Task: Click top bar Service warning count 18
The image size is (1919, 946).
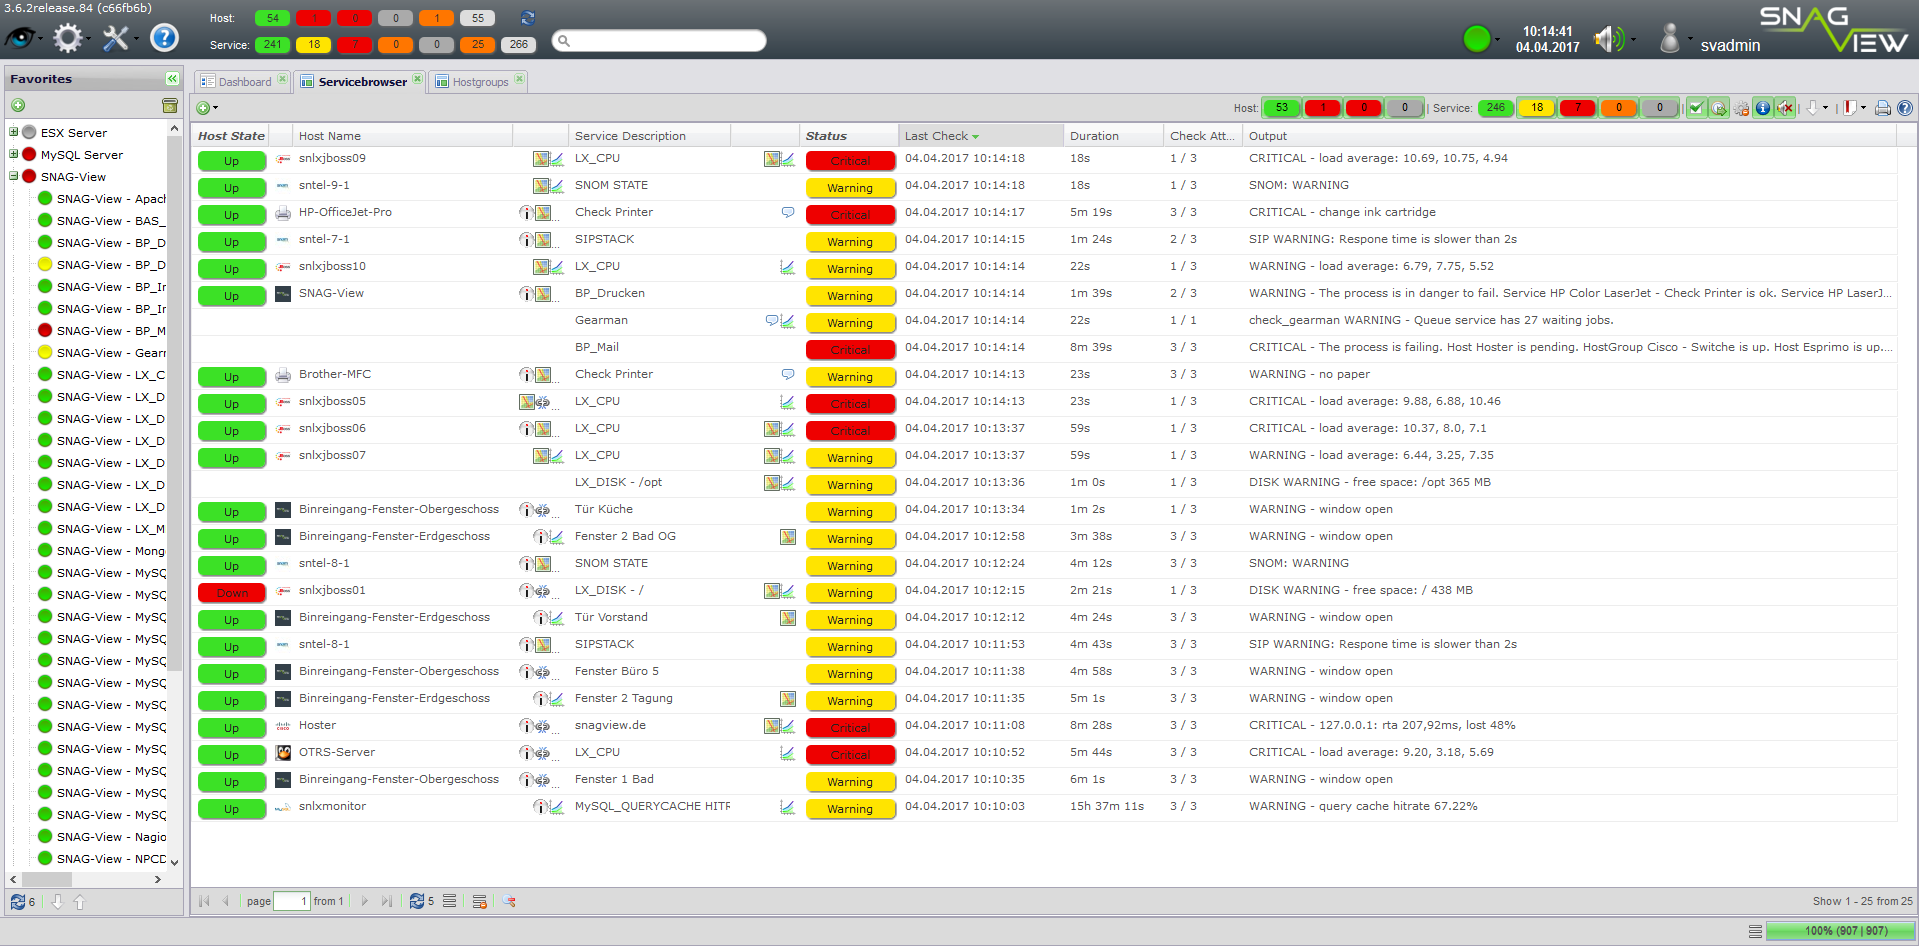Action: coord(314,44)
